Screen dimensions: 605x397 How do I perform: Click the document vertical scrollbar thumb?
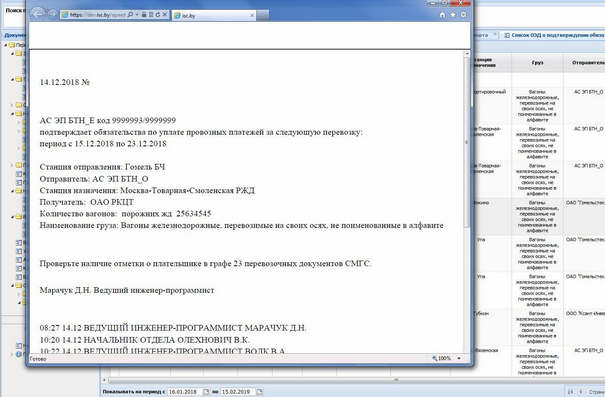point(467,142)
